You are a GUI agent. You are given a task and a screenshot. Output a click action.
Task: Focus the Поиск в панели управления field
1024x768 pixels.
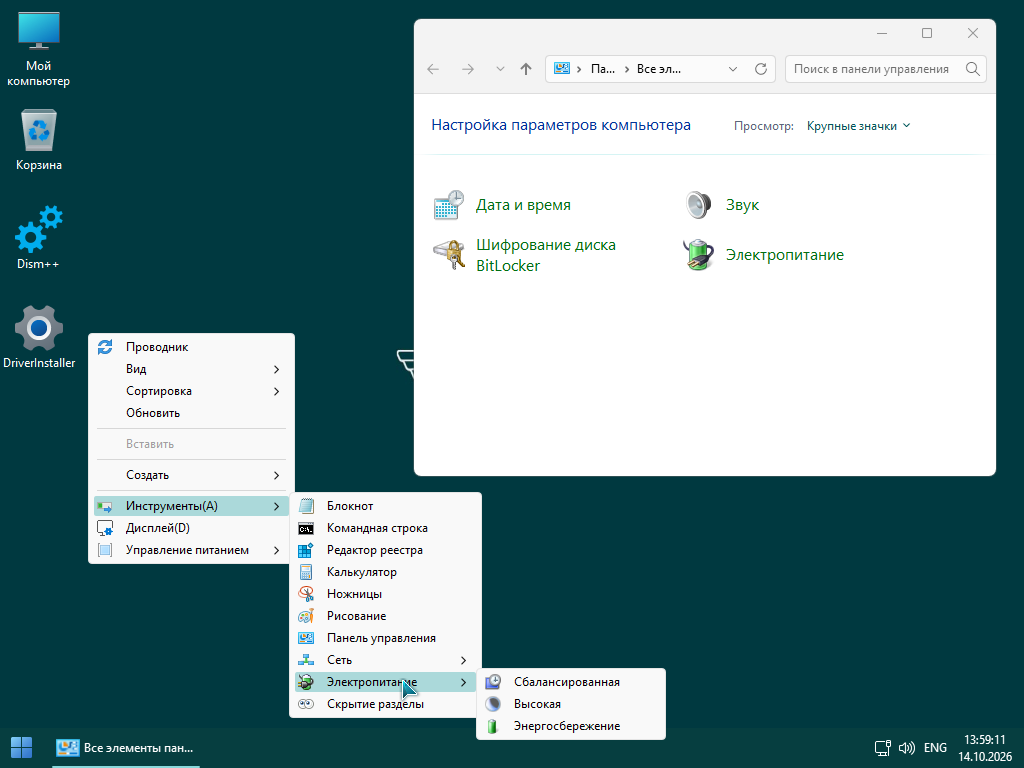click(886, 69)
